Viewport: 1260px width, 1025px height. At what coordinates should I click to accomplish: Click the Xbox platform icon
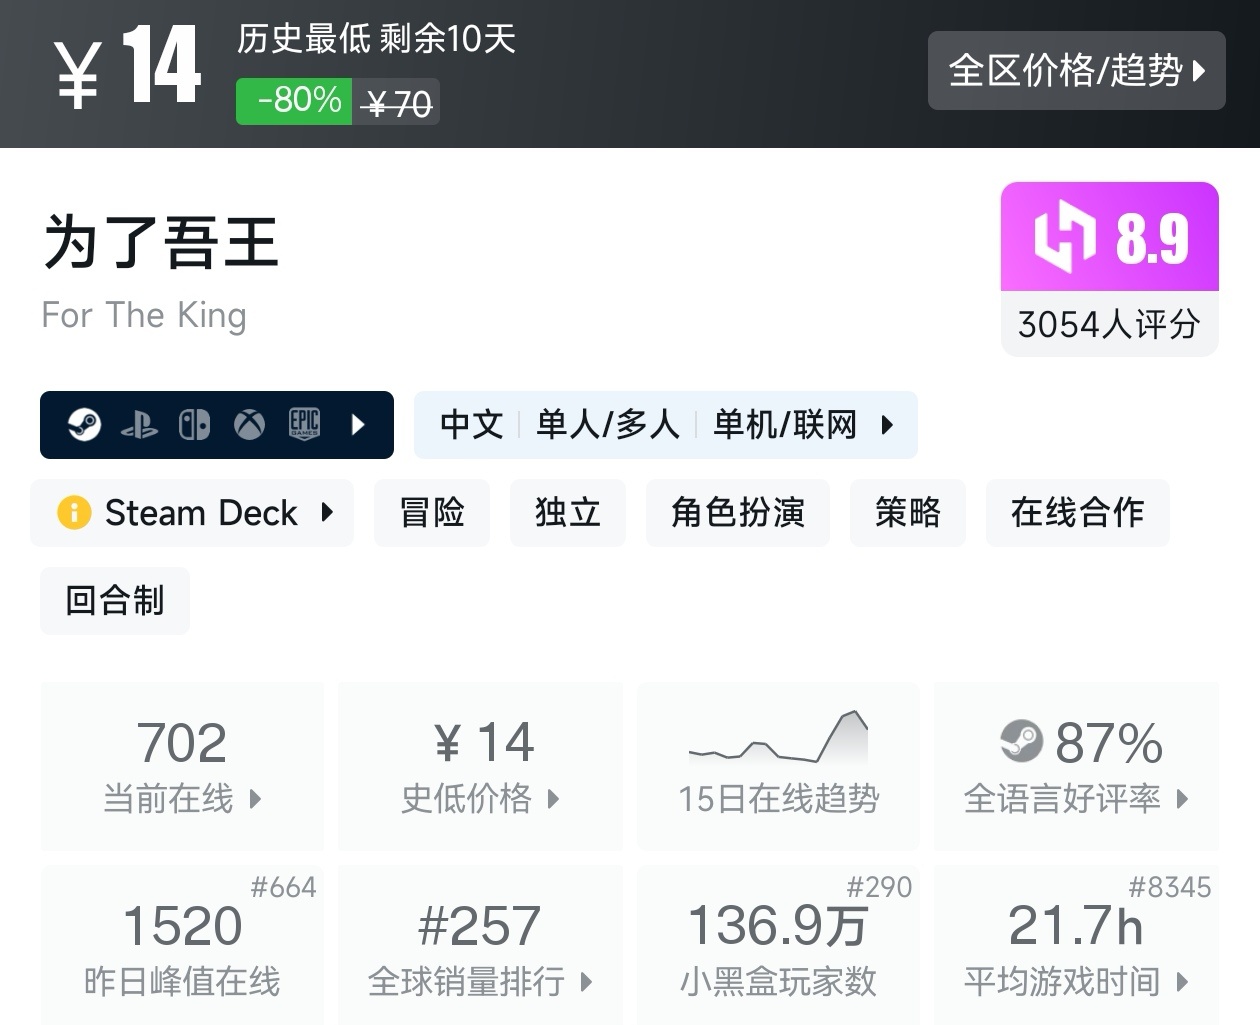click(x=249, y=425)
